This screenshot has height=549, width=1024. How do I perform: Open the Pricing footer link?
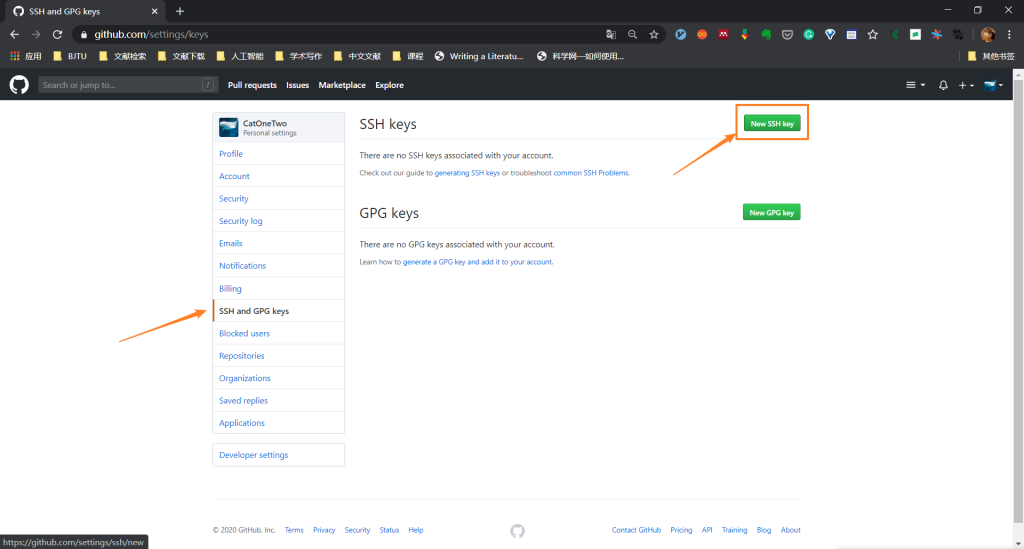[x=681, y=530]
